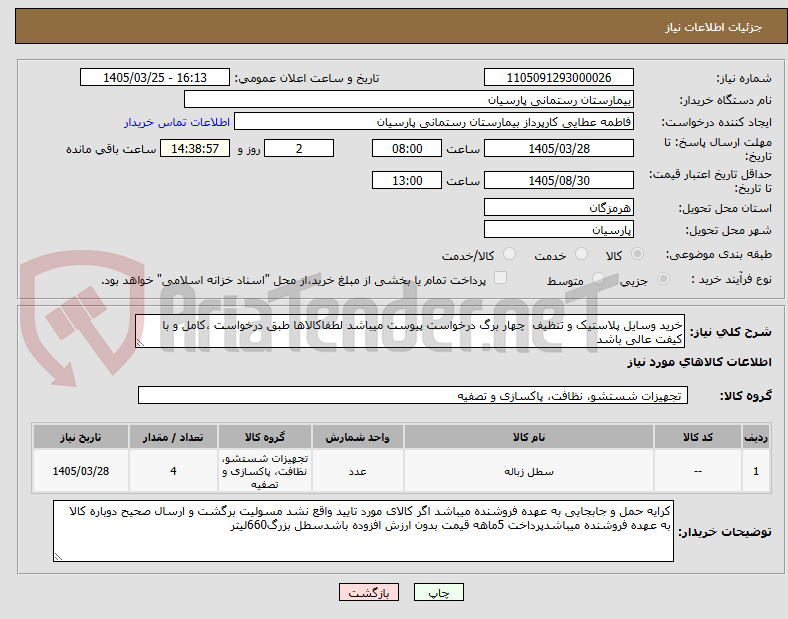Image resolution: width=788 pixels, height=619 pixels.
Task: Click the price validity date 1405/08/30 field
Action: coord(558,180)
